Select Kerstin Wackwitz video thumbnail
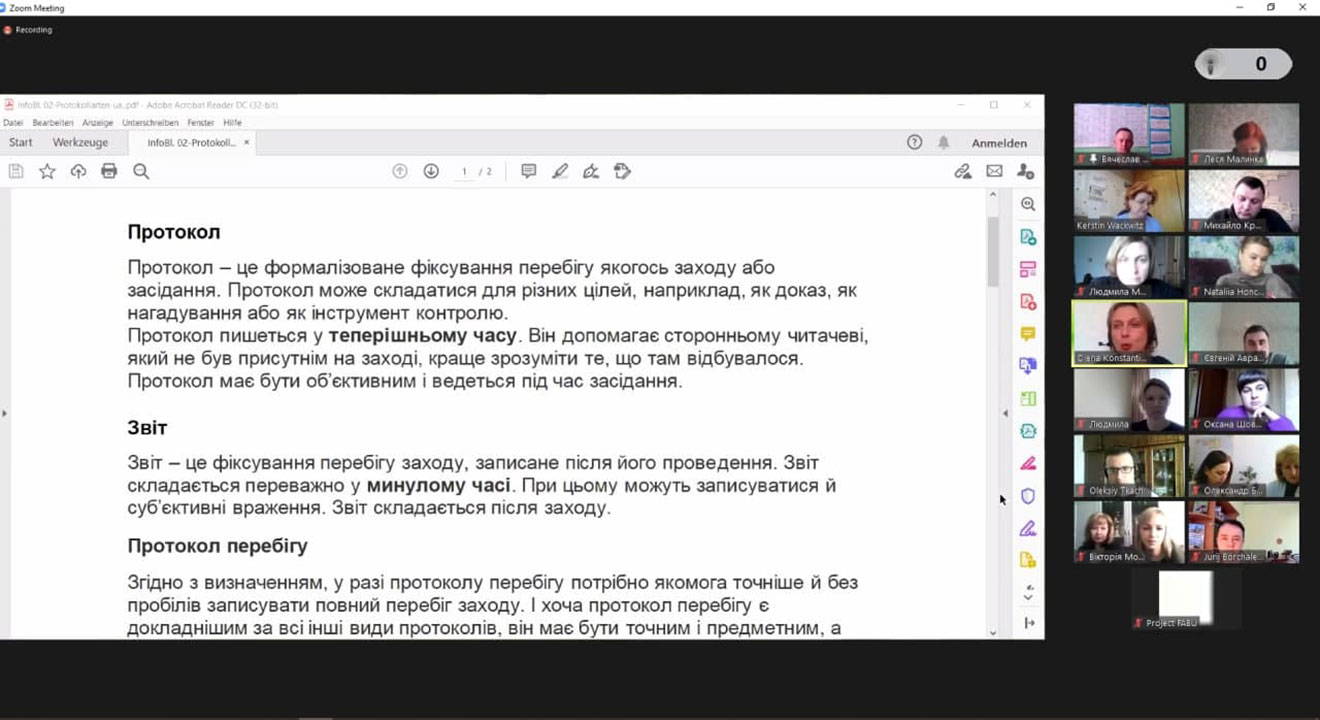Screen dimensions: 1320x720 click(x=1129, y=200)
